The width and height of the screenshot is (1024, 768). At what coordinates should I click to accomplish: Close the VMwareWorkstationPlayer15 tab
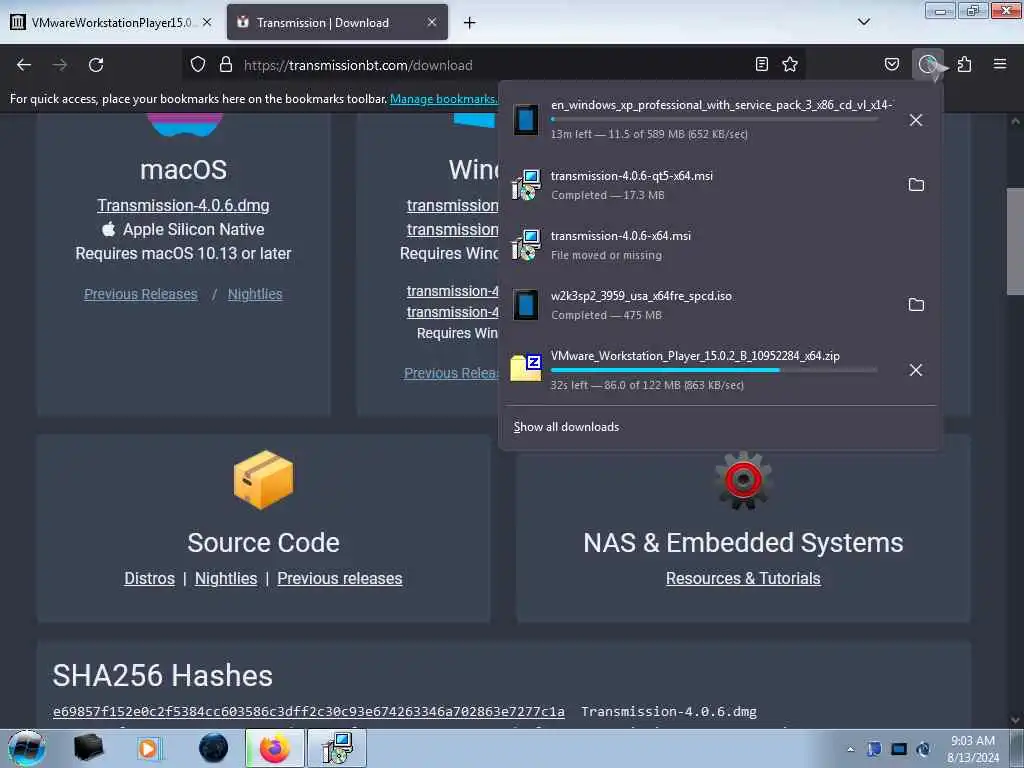point(206,22)
